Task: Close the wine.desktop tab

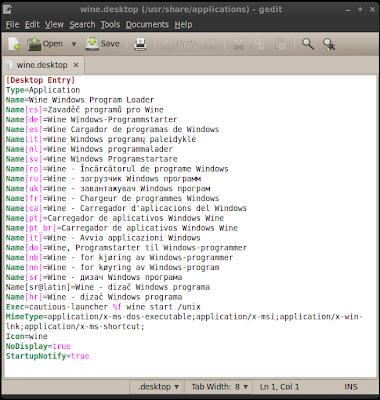Action: pos(76,65)
